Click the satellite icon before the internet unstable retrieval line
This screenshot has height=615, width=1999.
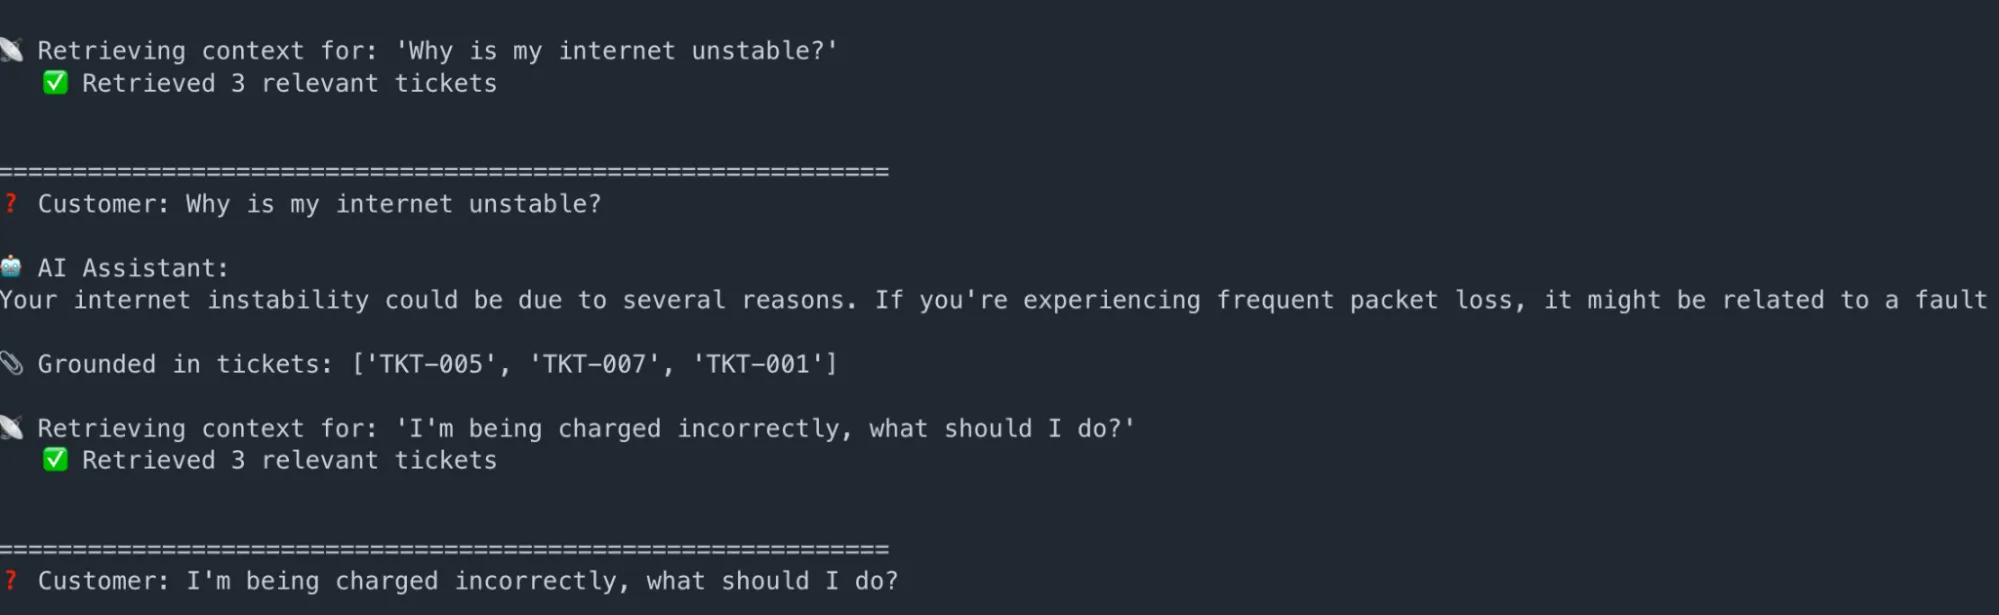(11, 50)
